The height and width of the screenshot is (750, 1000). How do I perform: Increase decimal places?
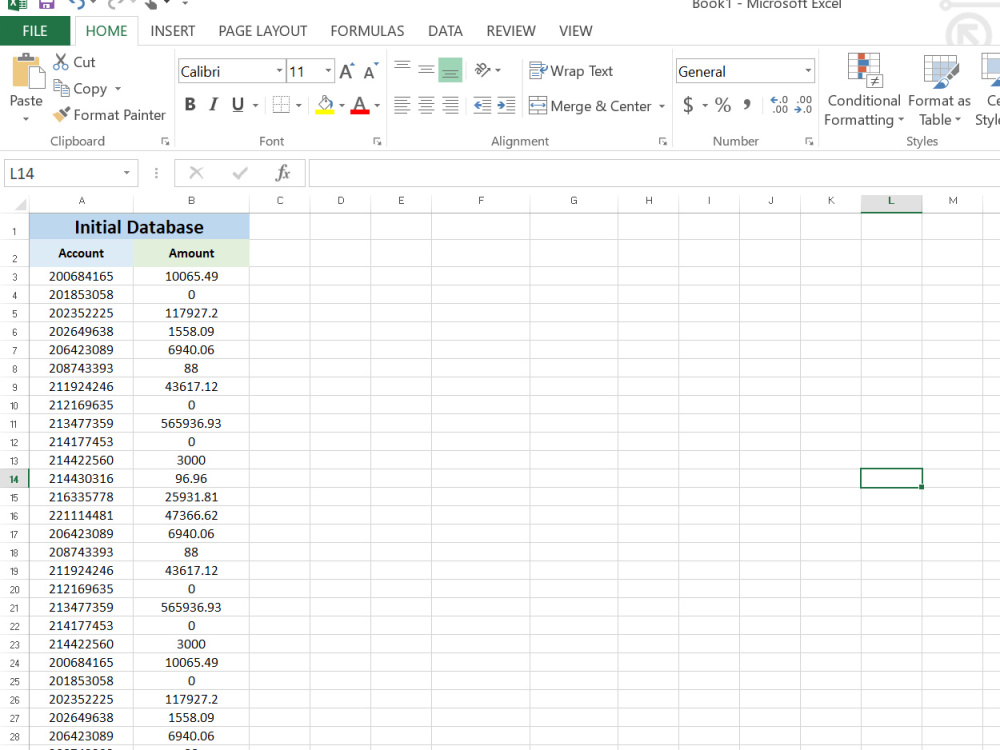click(779, 105)
